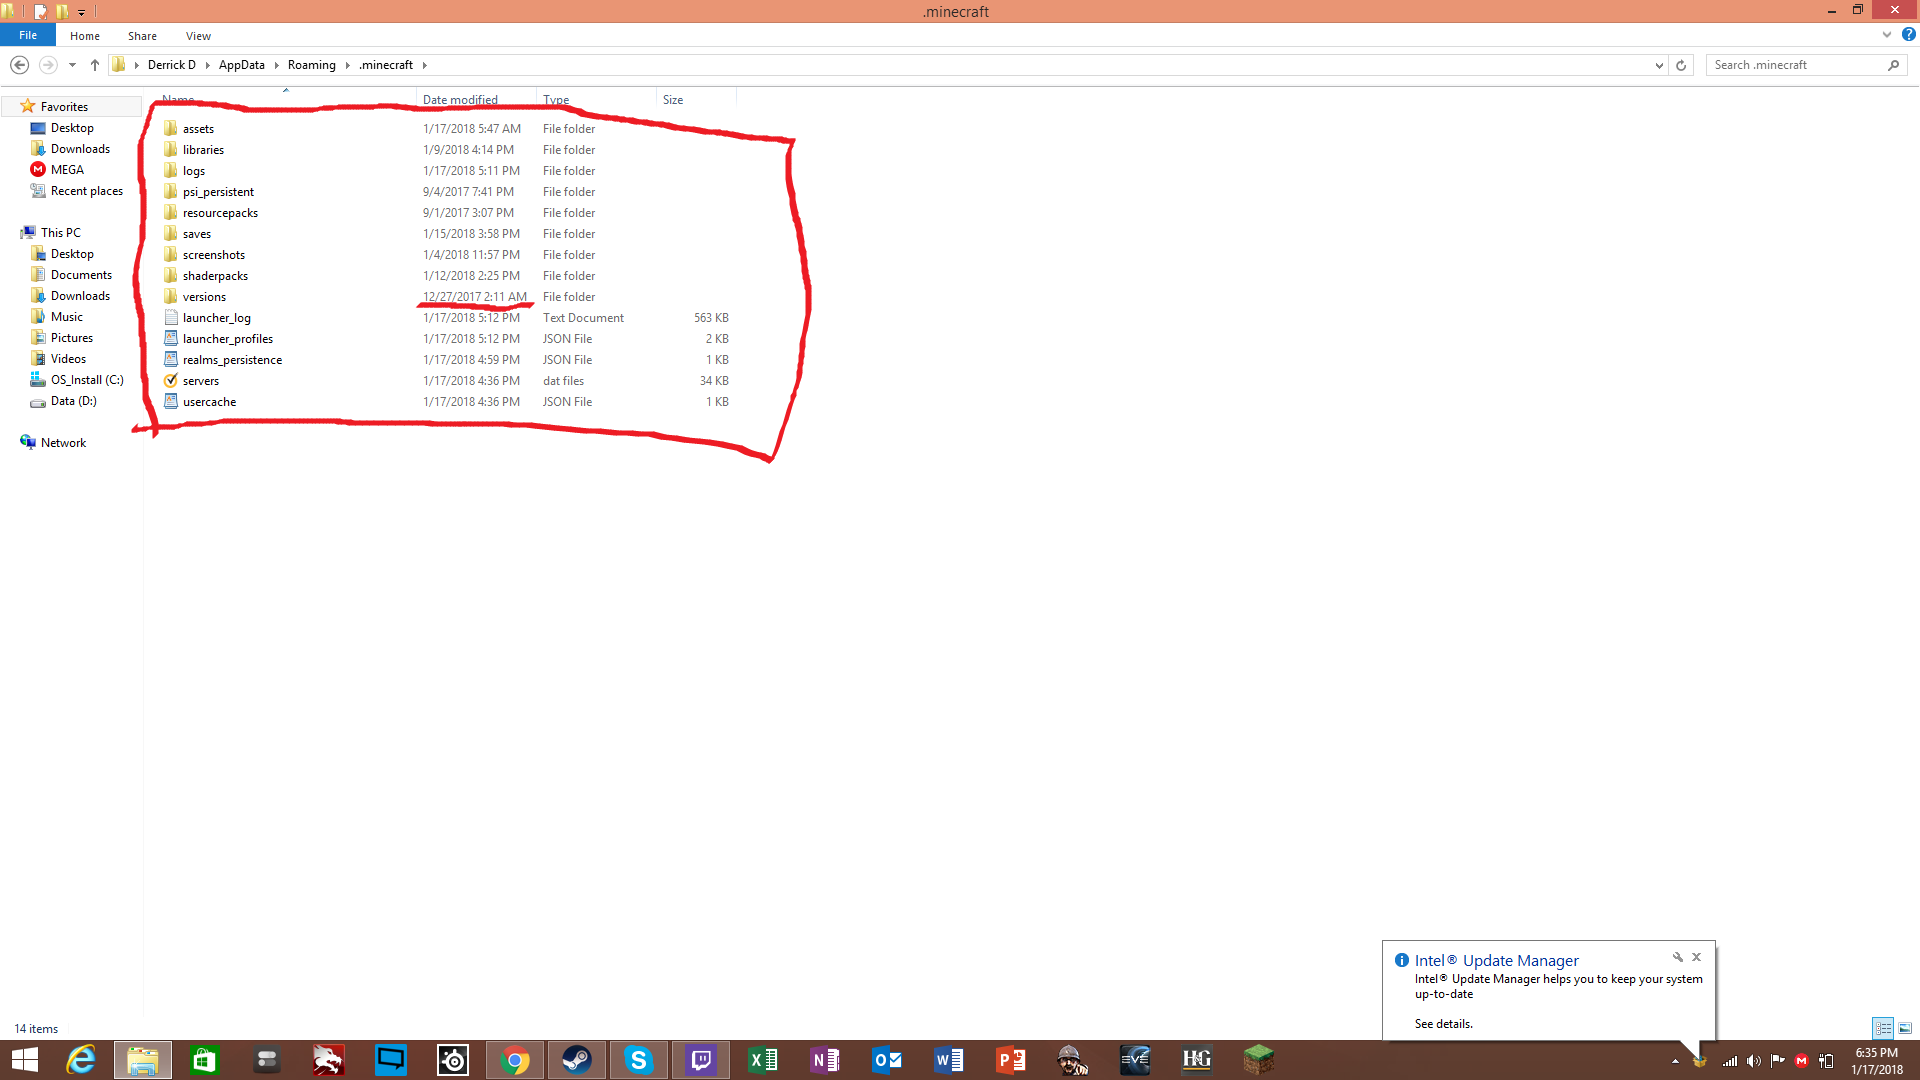Open Videos under This PC
This screenshot has width=1920, height=1080.
click(x=68, y=359)
